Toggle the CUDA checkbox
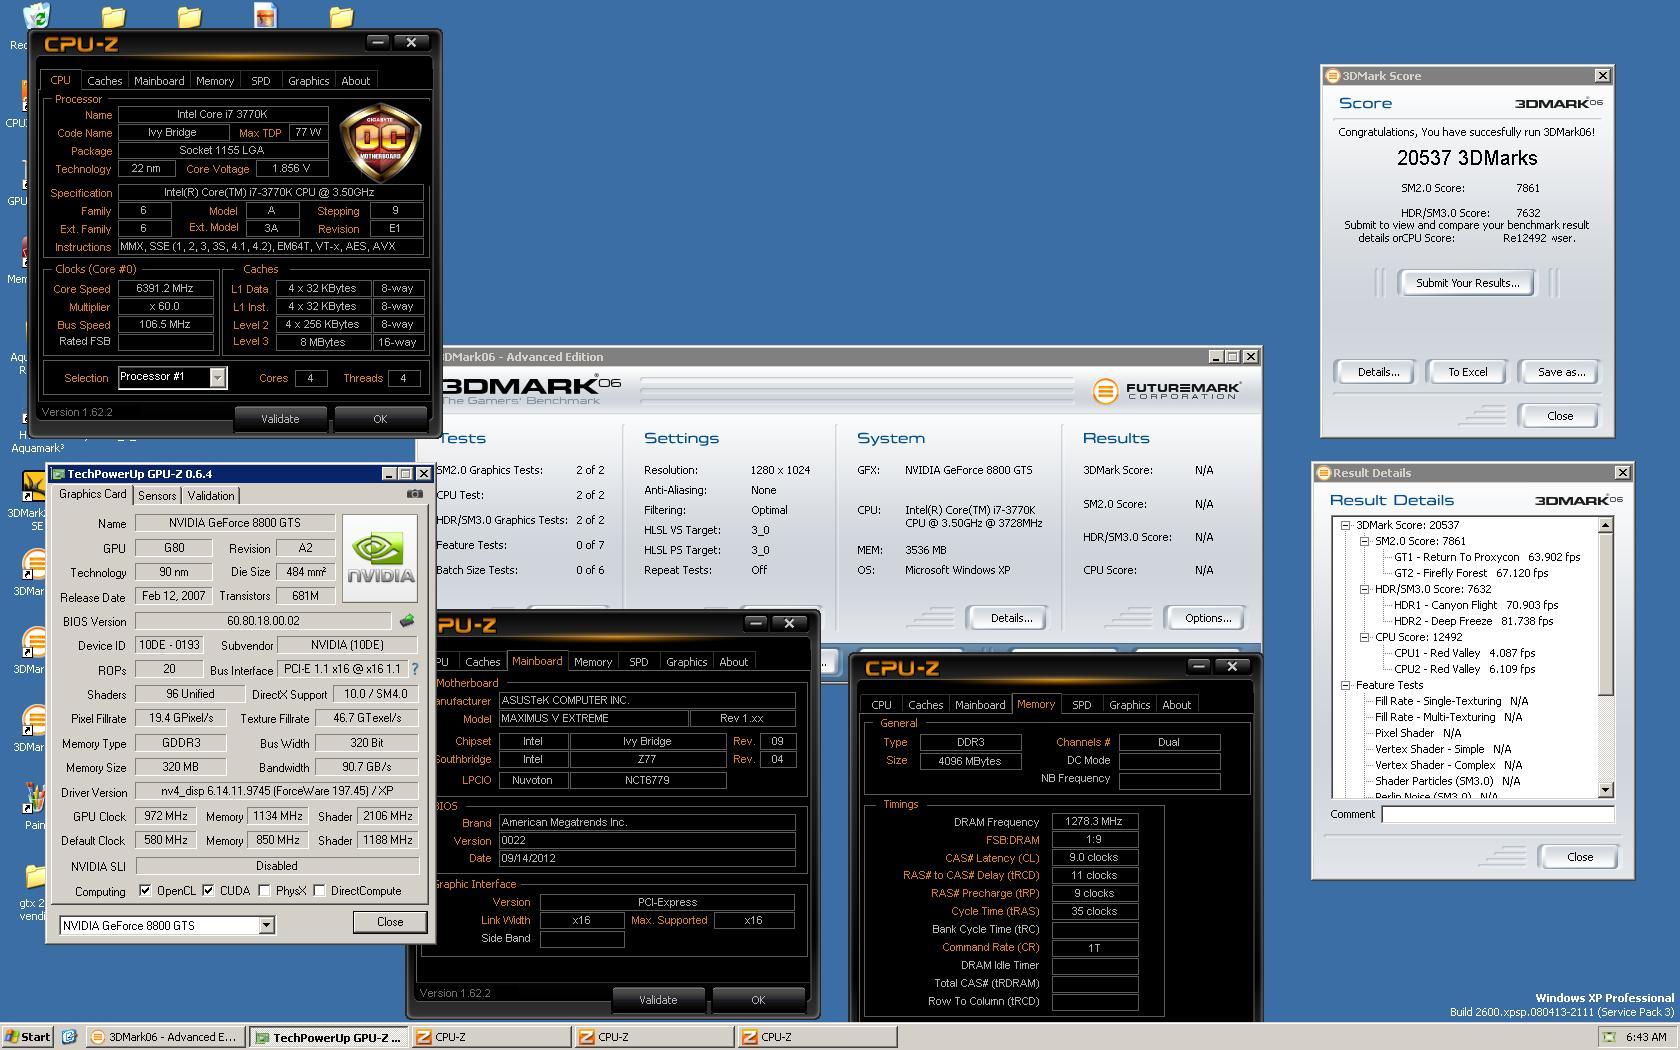1680x1050 pixels. pos(208,890)
